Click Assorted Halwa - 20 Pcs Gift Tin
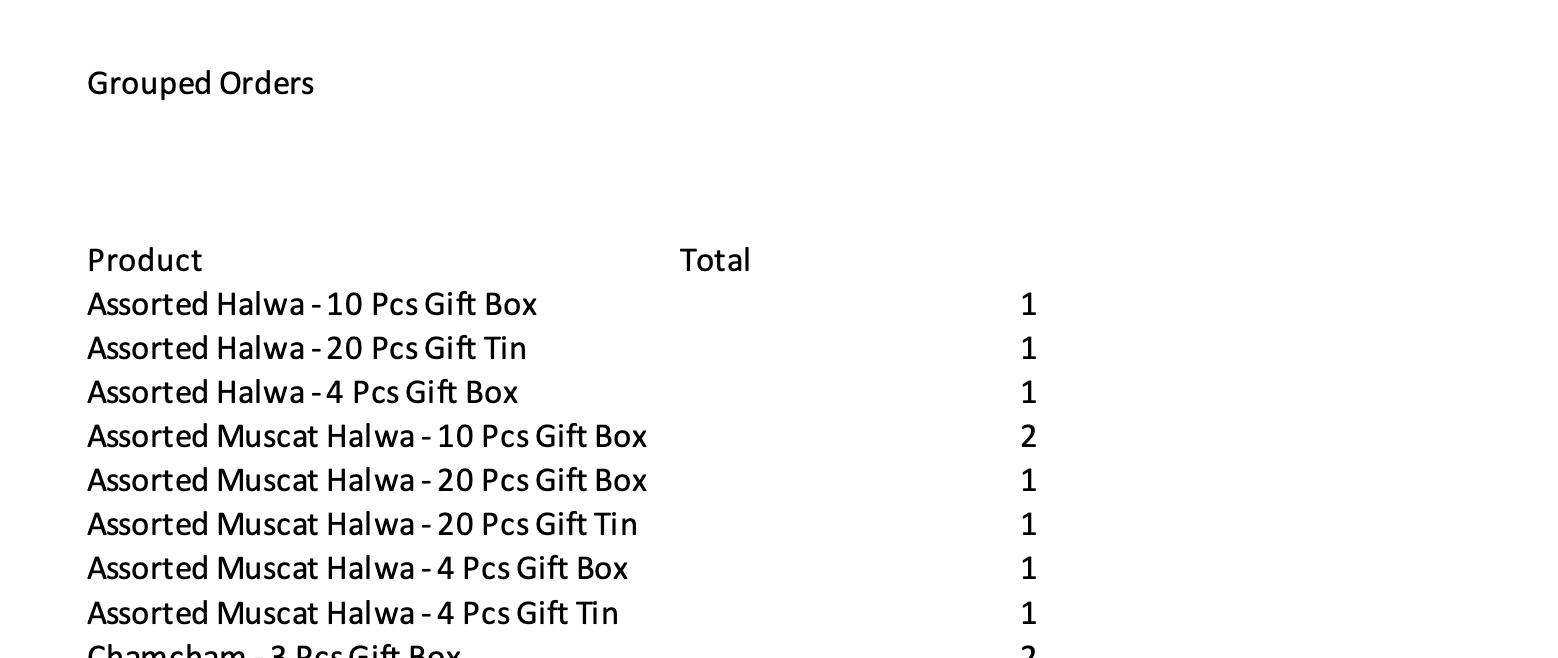This screenshot has height=658, width=1558. coord(306,349)
